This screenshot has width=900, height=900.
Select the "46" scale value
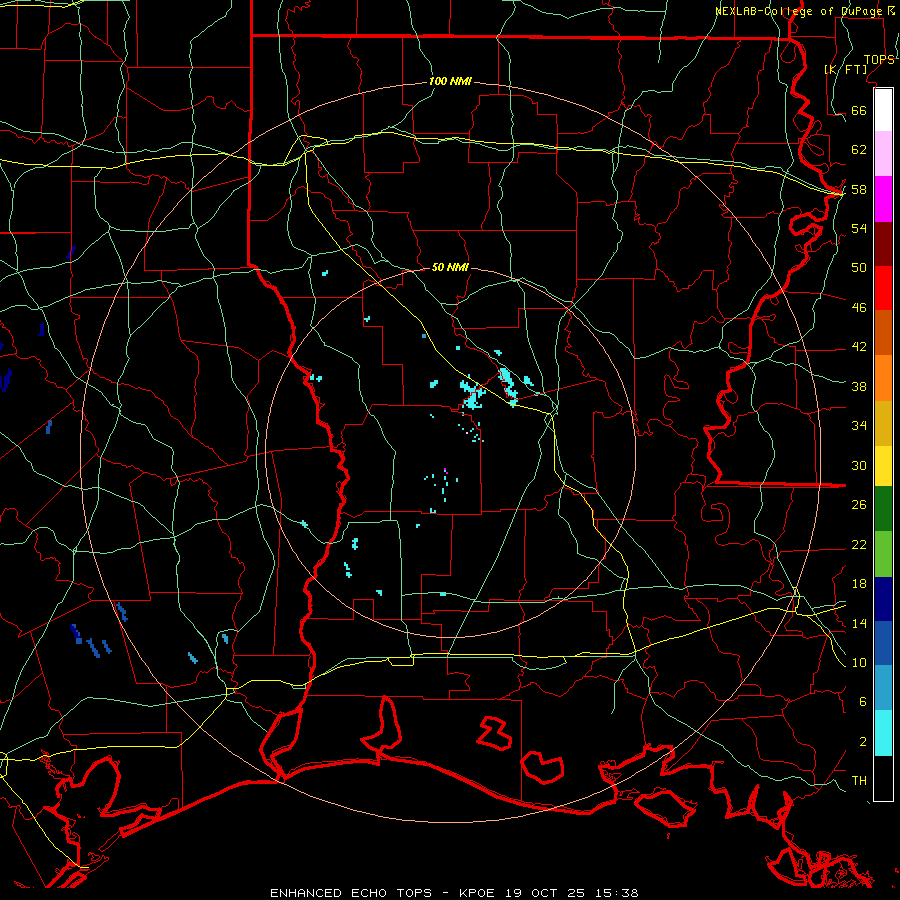(859, 308)
